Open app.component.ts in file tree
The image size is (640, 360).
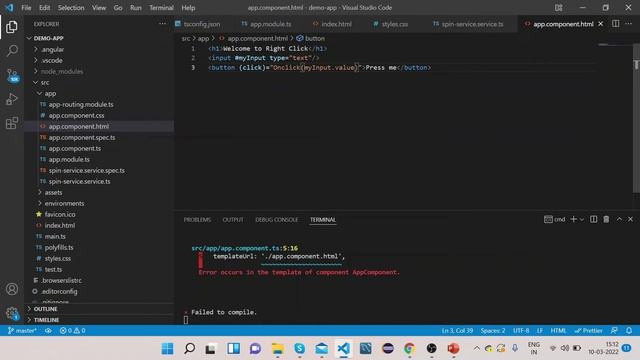click(x=75, y=148)
